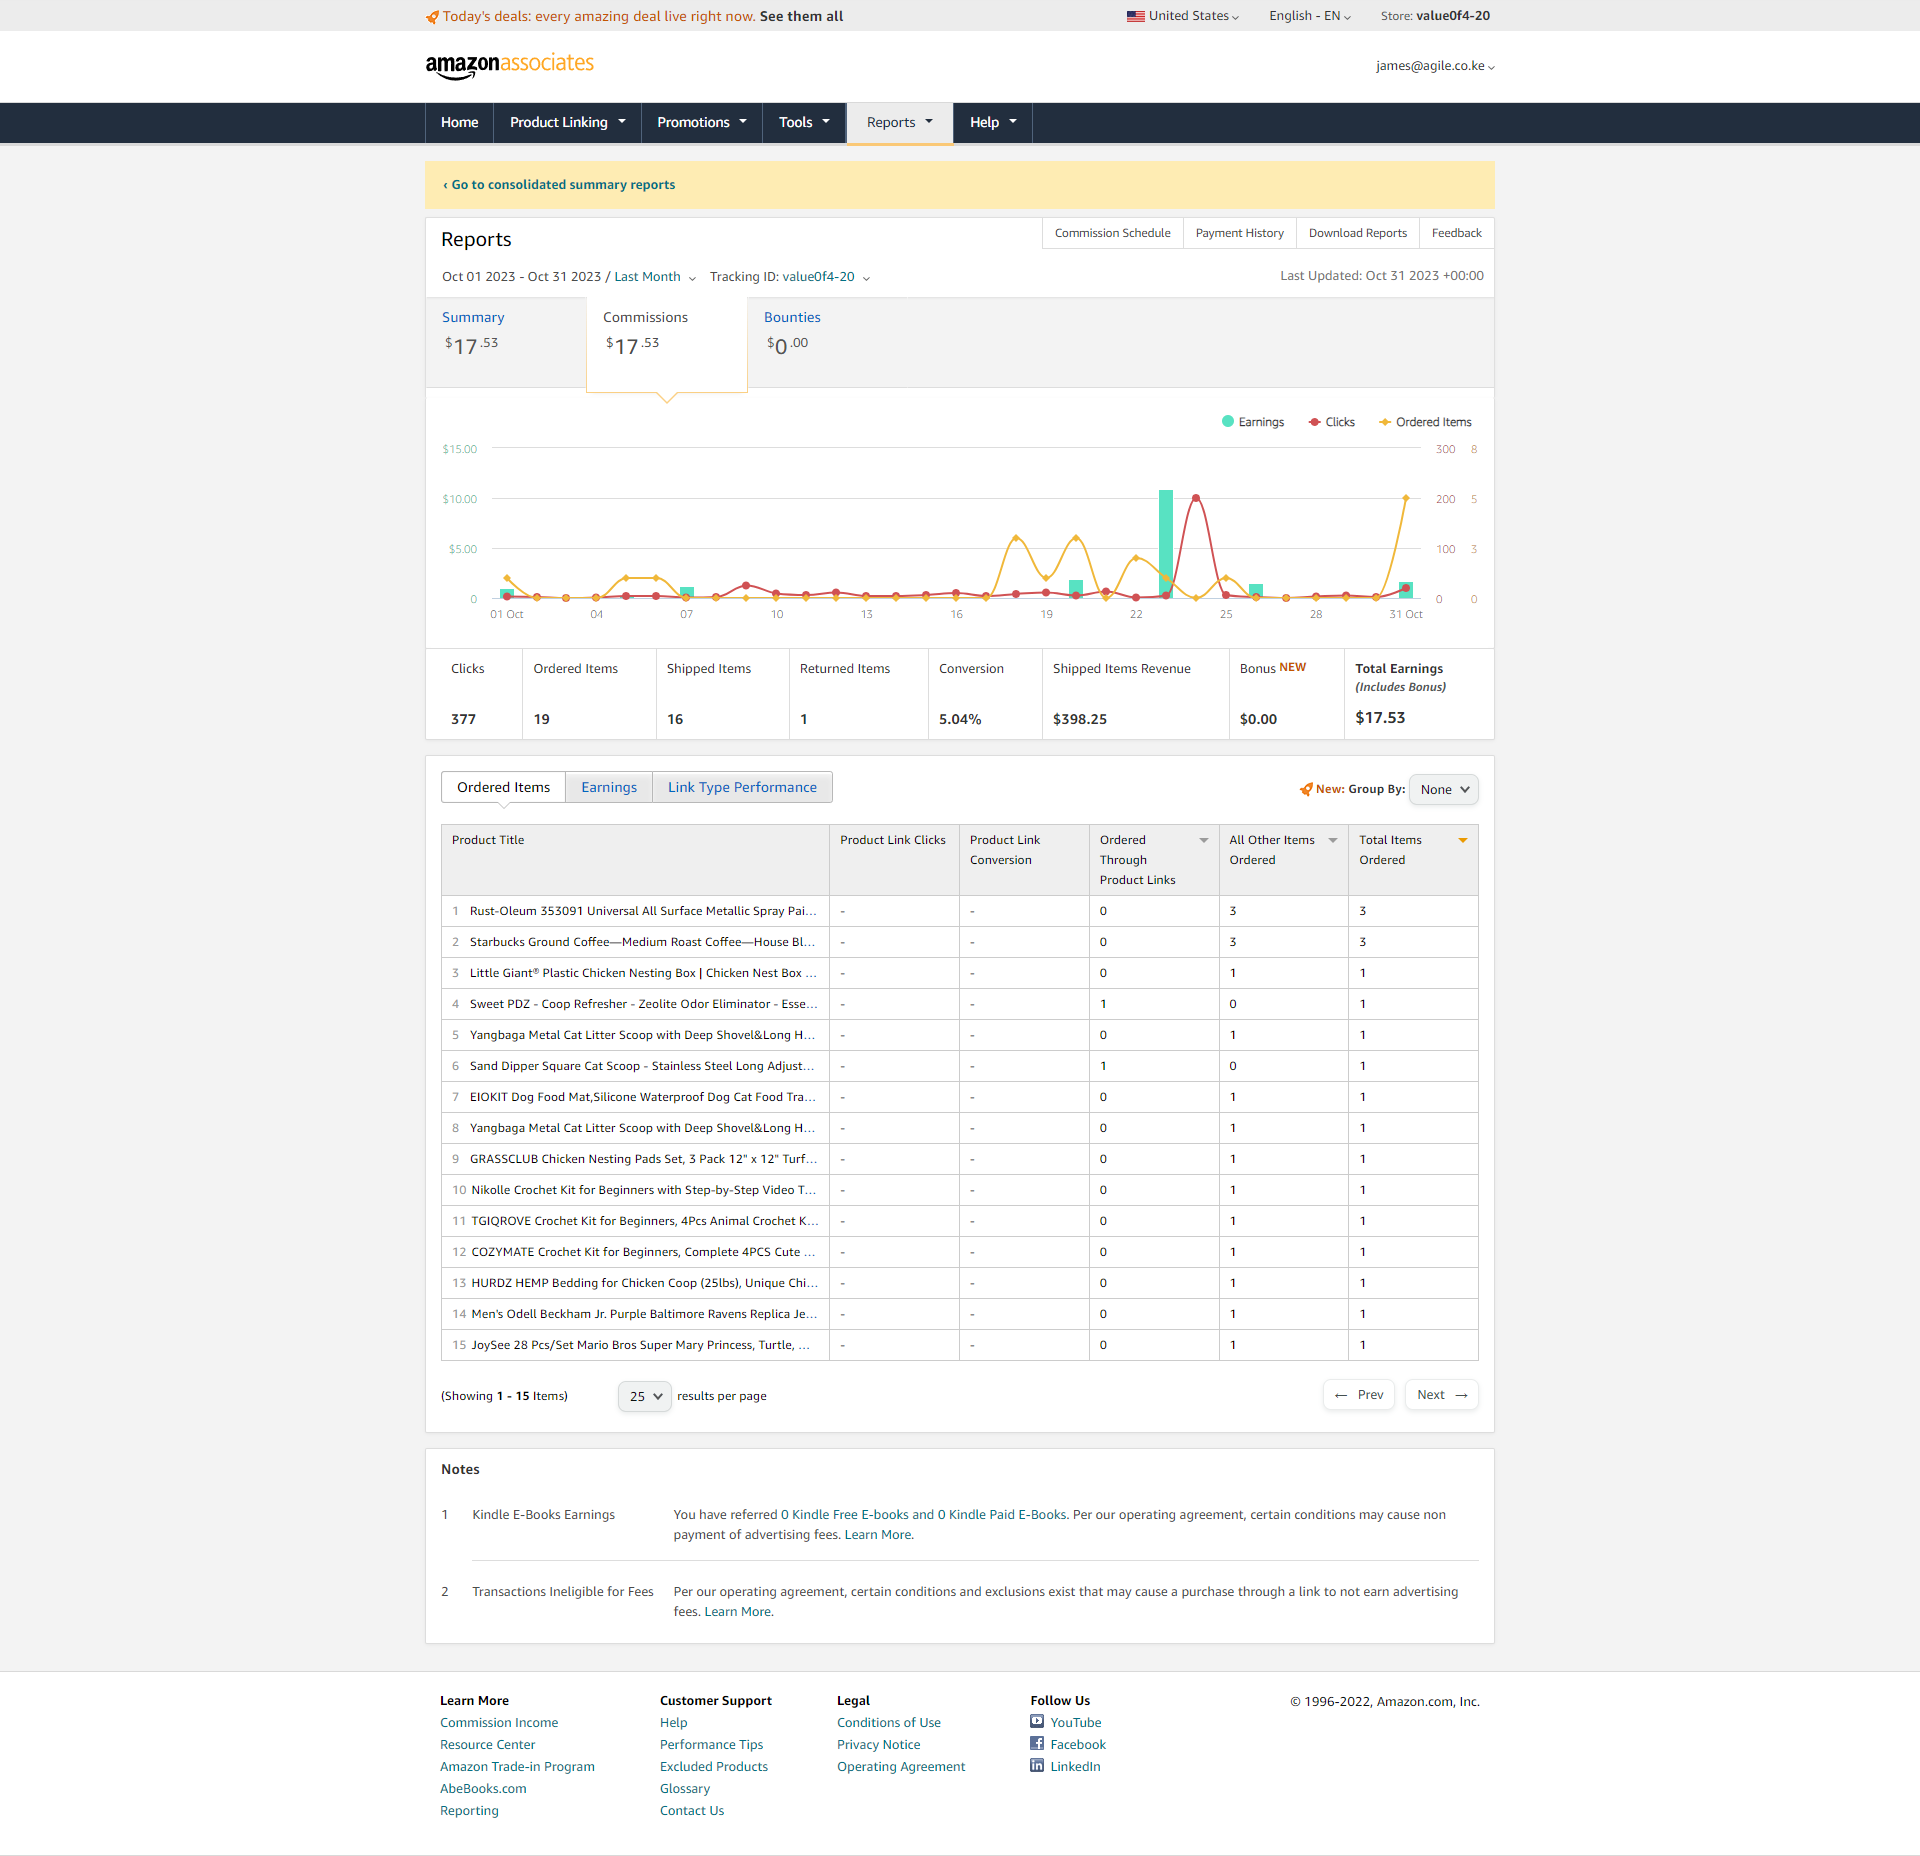Sort by Ordered Through Product Links arrow
The width and height of the screenshot is (1920, 1856).
click(1204, 840)
